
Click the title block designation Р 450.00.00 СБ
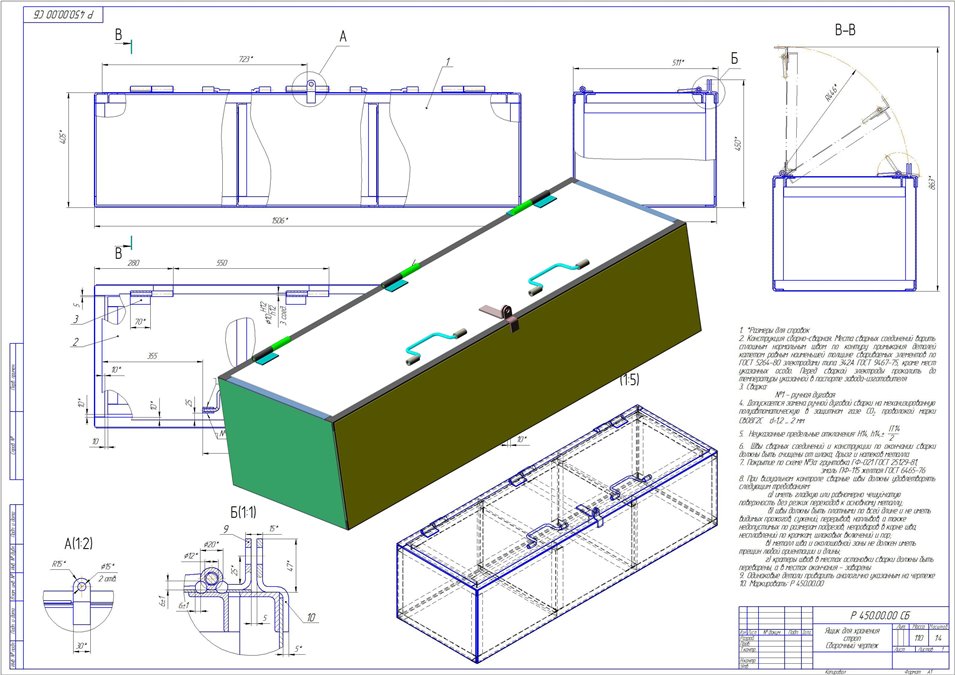(881, 615)
